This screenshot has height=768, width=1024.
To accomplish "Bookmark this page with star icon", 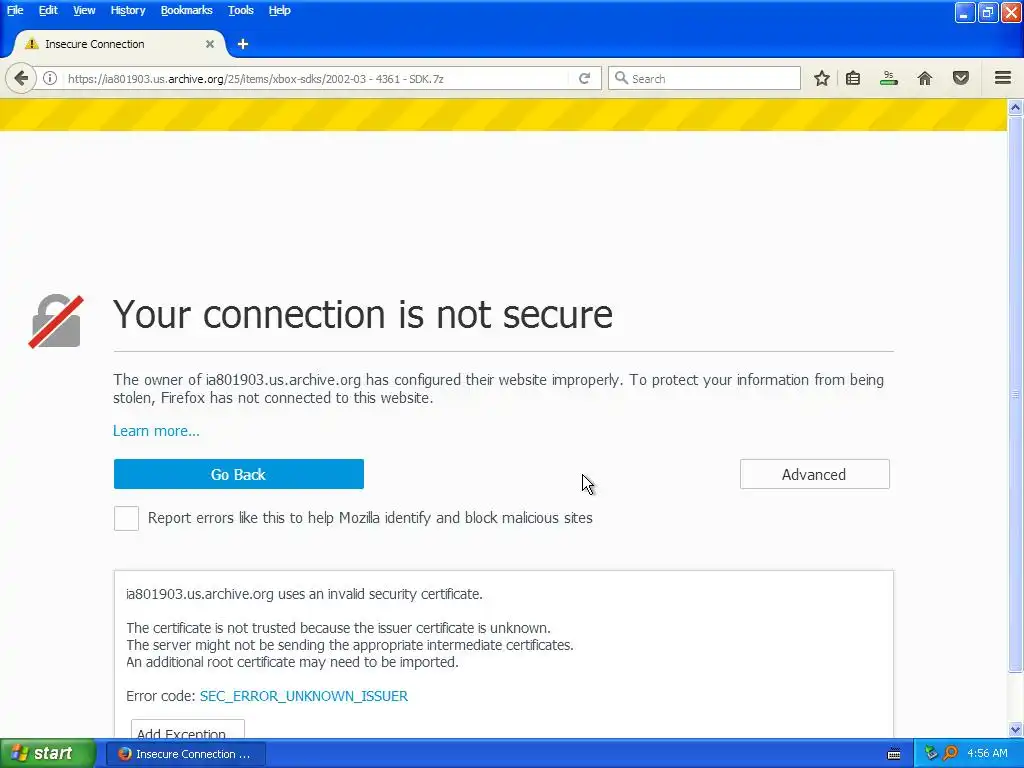I will [822, 78].
